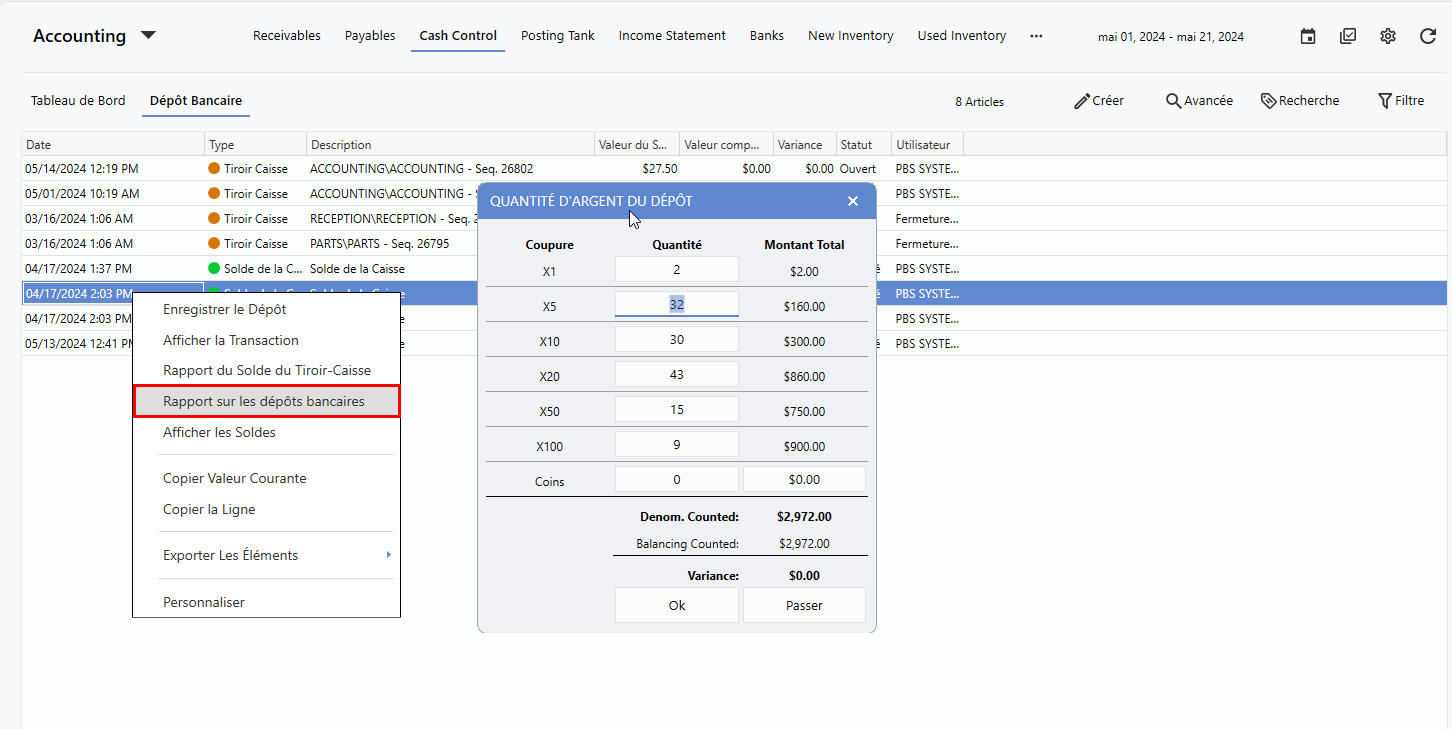Sort by the Date column header
This screenshot has height=729, width=1452.
[112, 145]
